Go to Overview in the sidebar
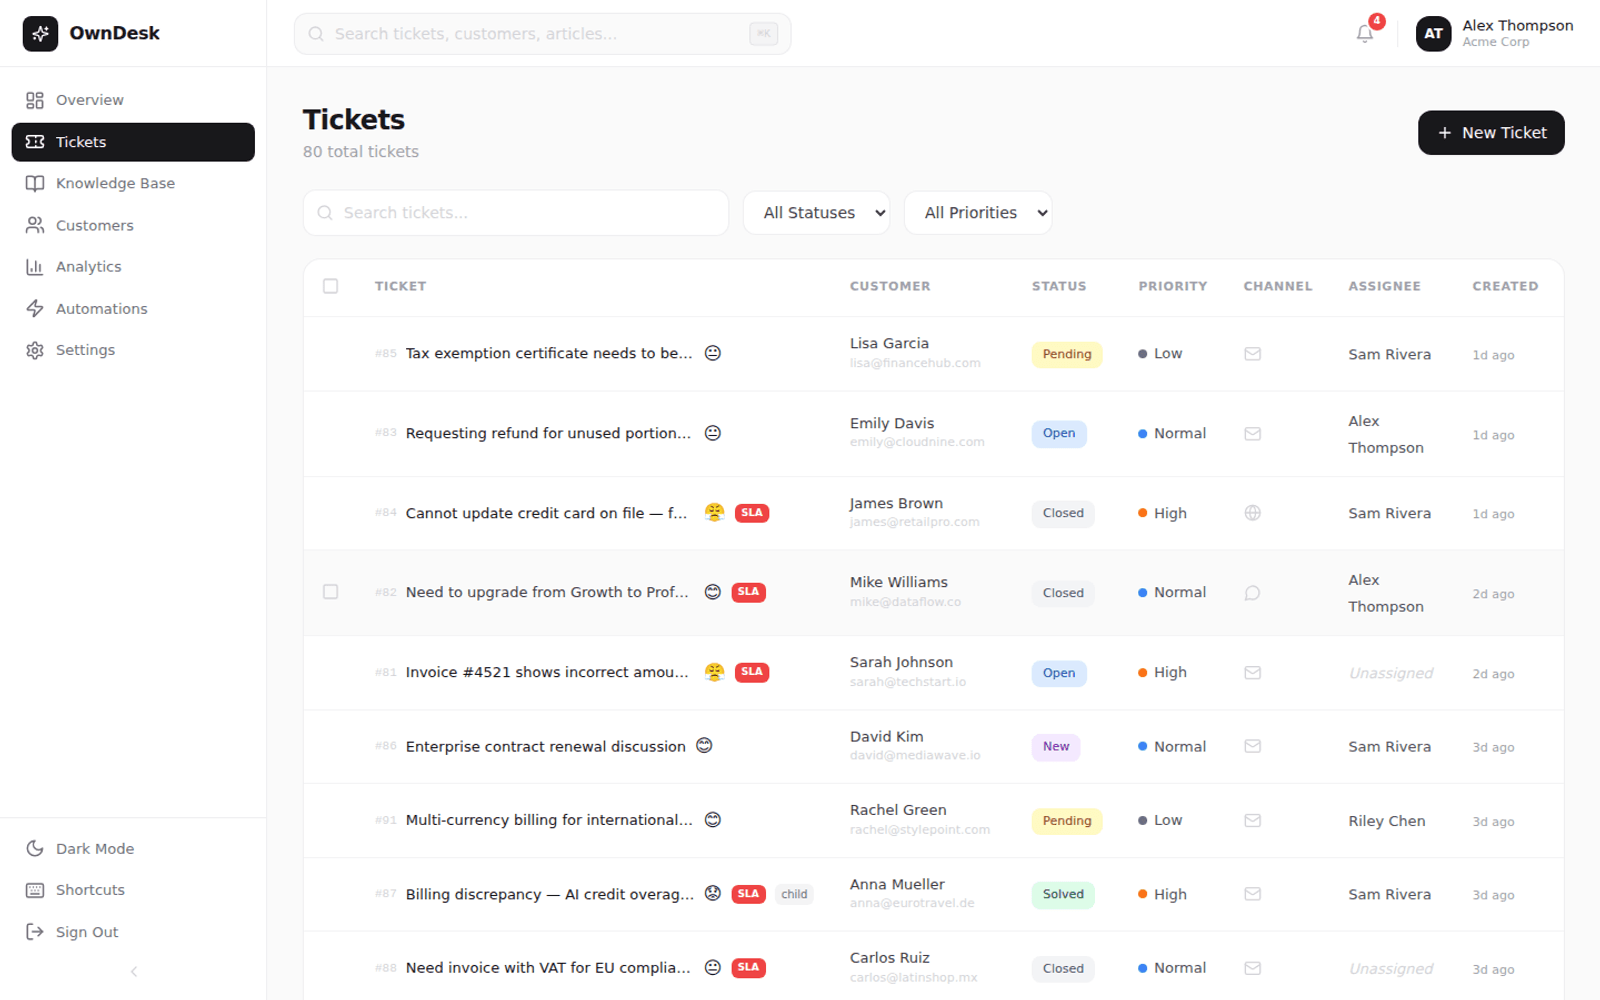 pyautogui.click(x=133, y=100)
